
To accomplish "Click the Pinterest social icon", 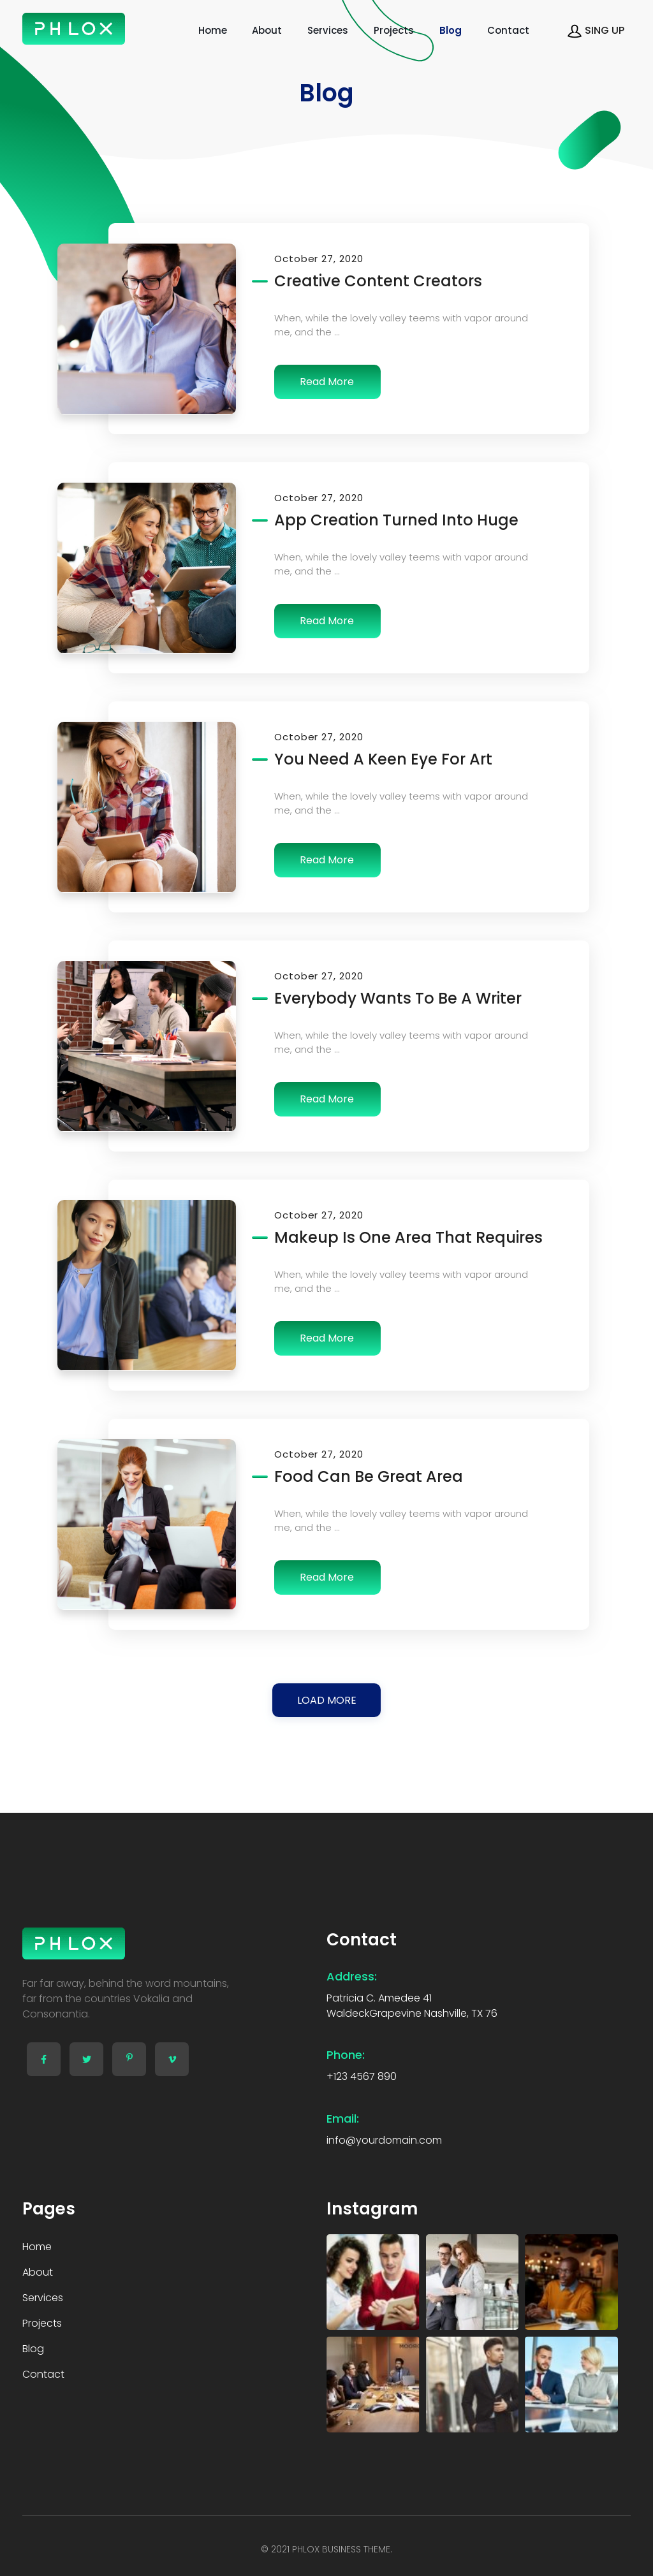I will pyautogui.click(x=129, y=2059).
